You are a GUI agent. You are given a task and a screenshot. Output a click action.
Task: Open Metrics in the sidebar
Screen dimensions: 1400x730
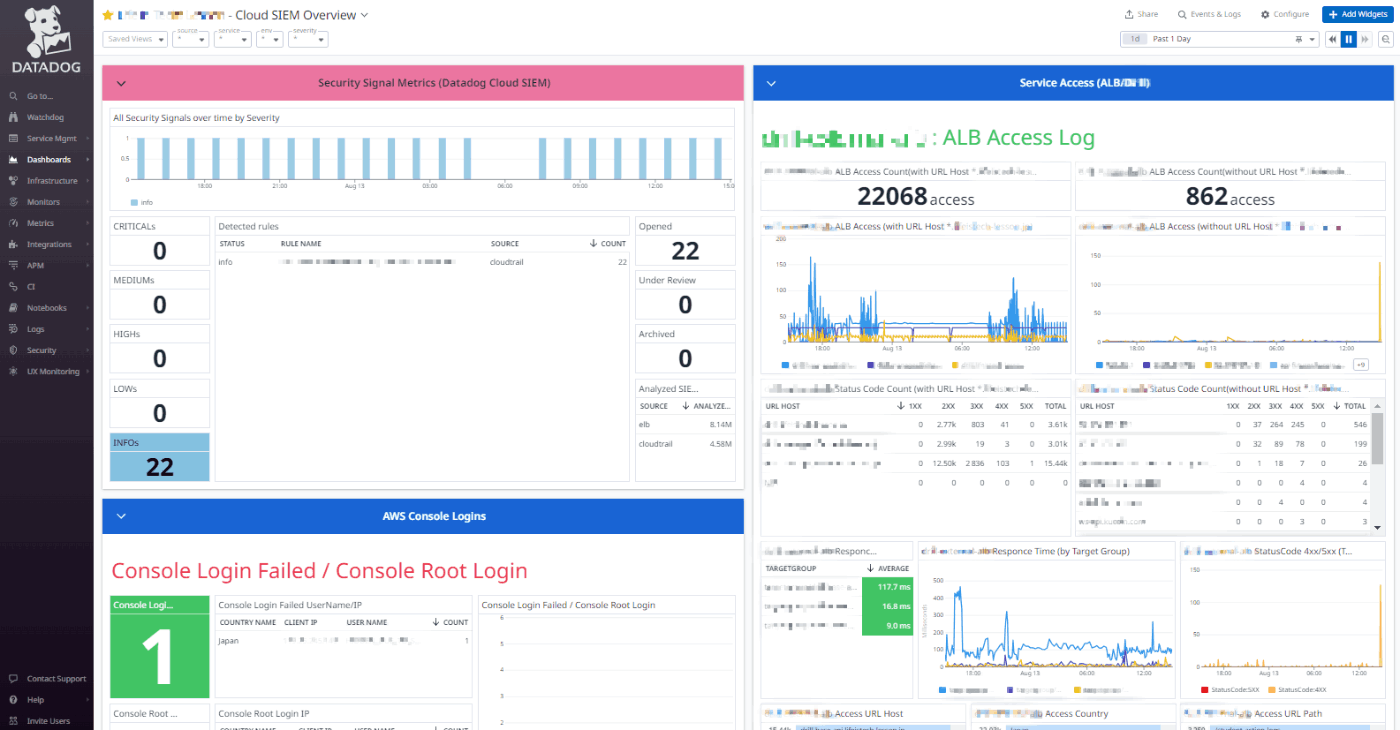40,223
